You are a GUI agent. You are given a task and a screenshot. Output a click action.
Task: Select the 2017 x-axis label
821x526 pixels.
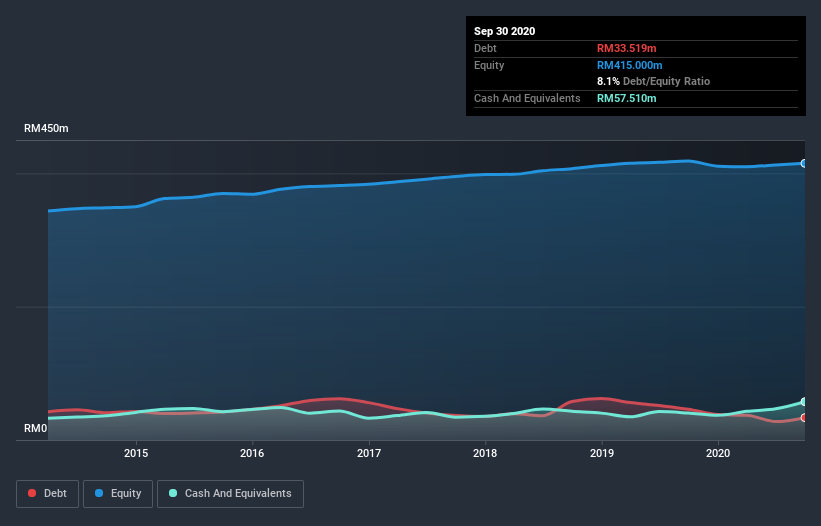[369, 453]
